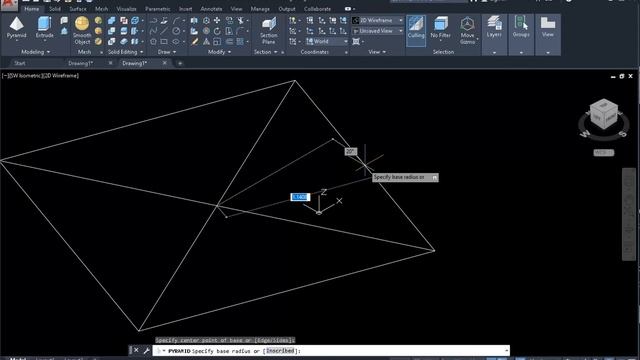Click the command line customize wrench icon
Screen dimensions: 640x360
pyautogui.click(x=147, y=351)
